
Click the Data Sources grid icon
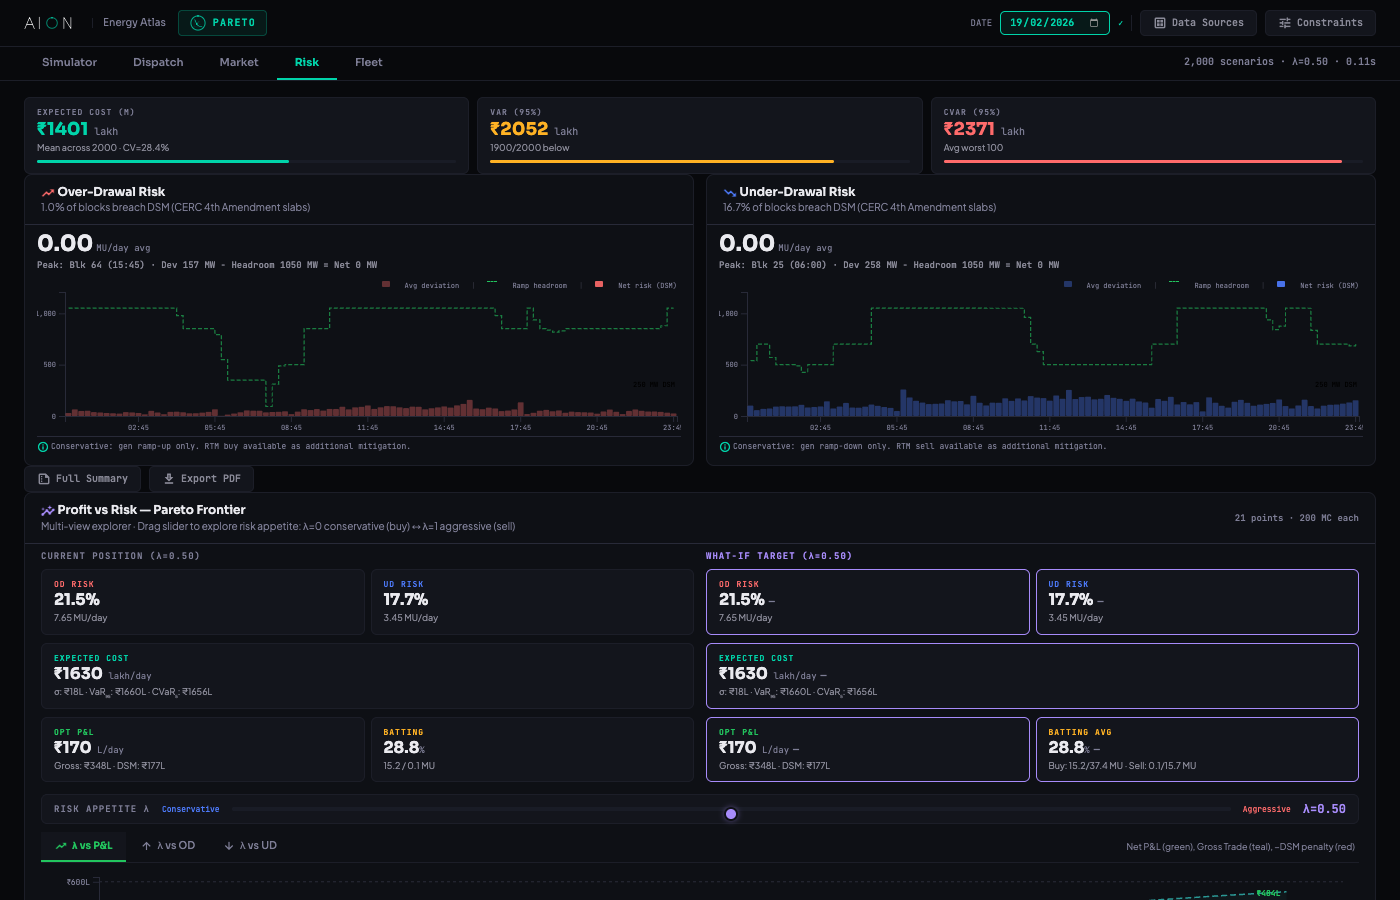pyautogui.click(x=1162, y=22)
